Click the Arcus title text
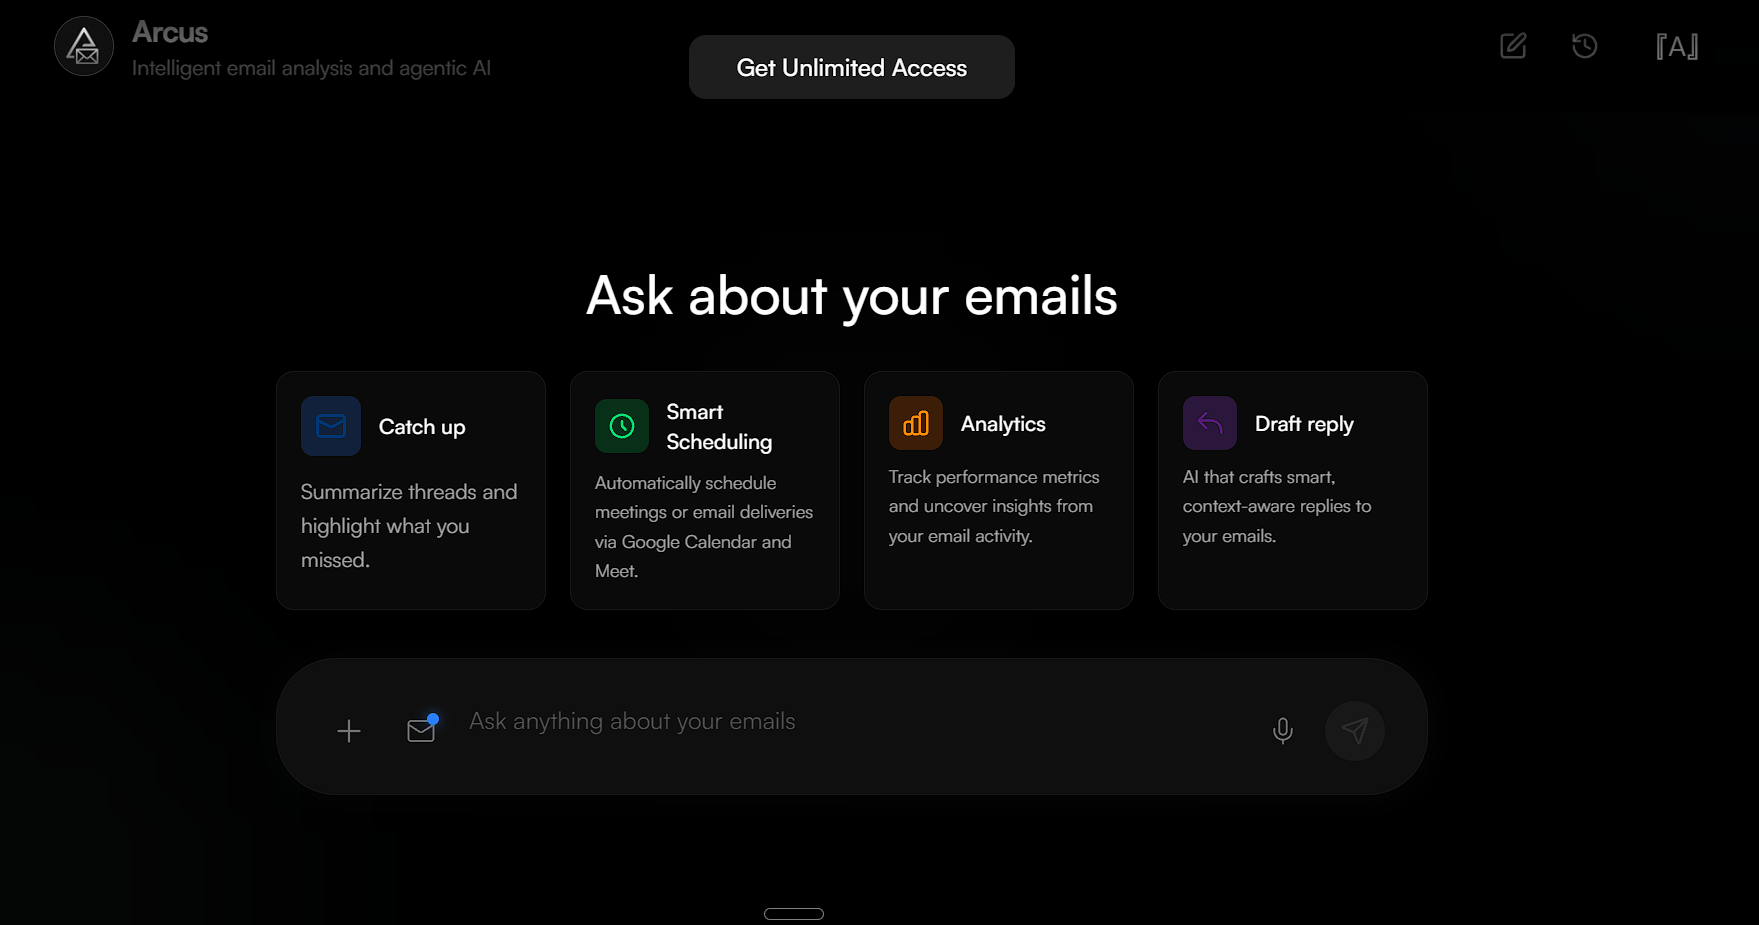Screen dimensions: 1759x925 point(168,32)
